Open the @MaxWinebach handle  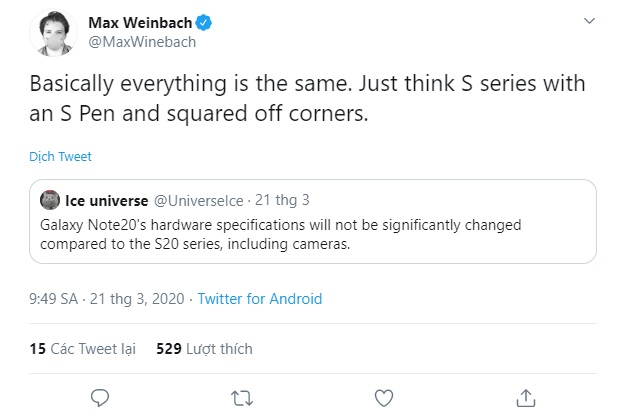142,42
